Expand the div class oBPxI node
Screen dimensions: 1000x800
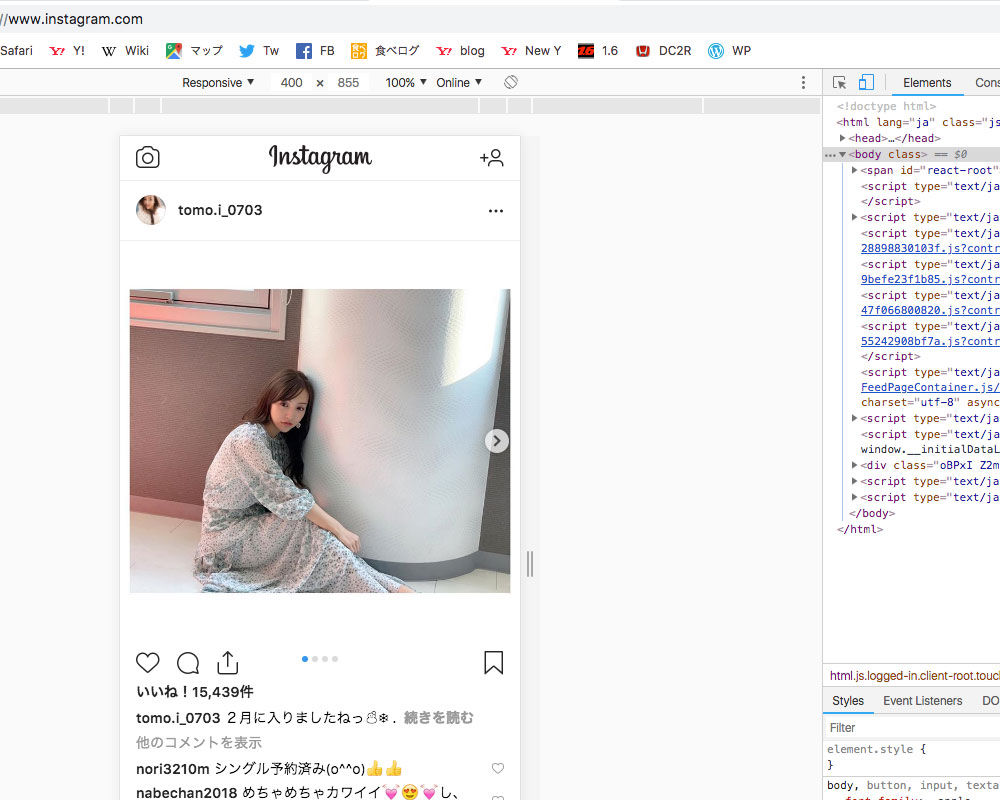pyautogui.click(x=855, y=465)
